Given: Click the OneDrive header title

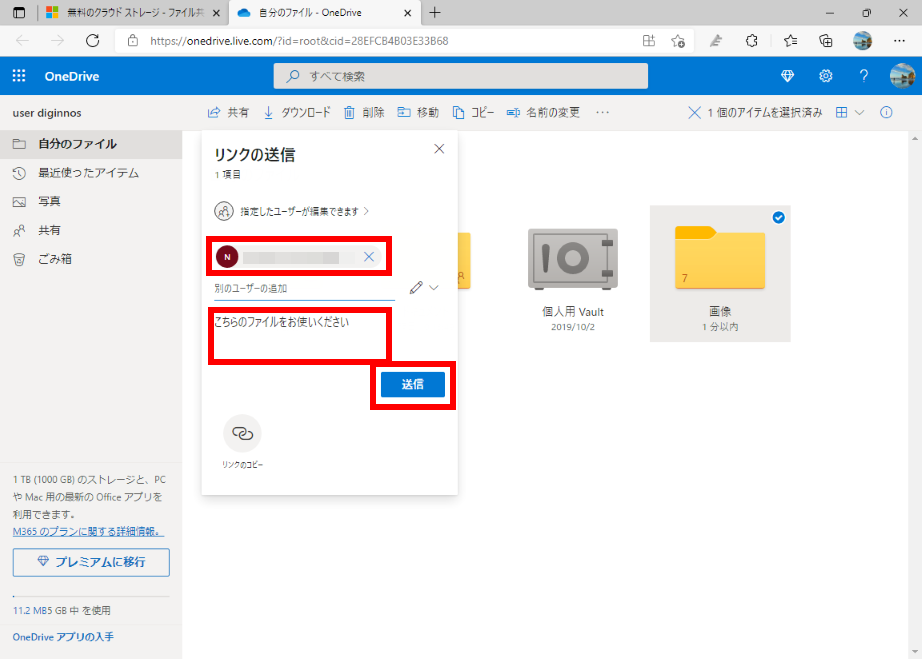Looking at the screenshot, I should (x=72, y=76).
